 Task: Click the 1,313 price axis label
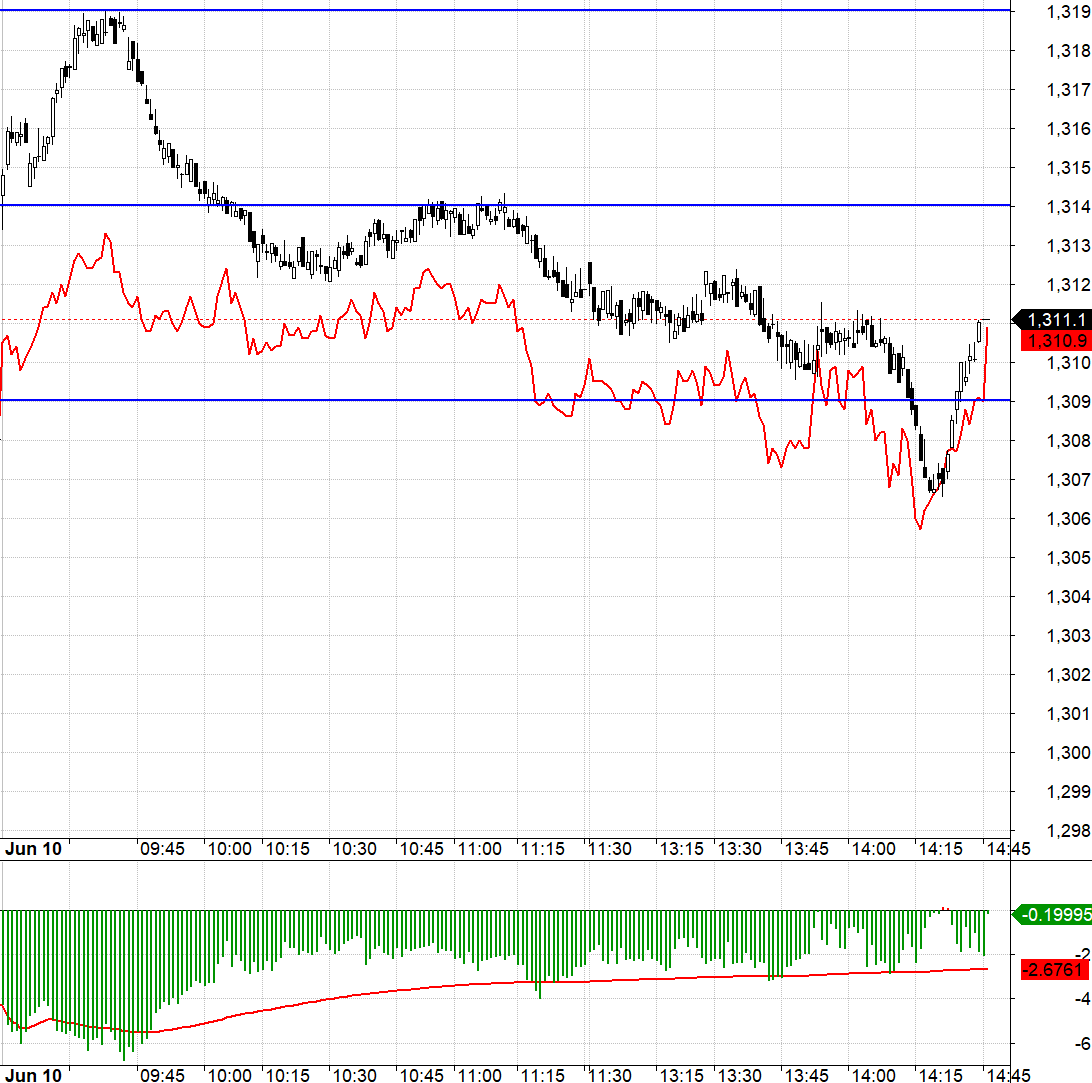pos(1068,246)
